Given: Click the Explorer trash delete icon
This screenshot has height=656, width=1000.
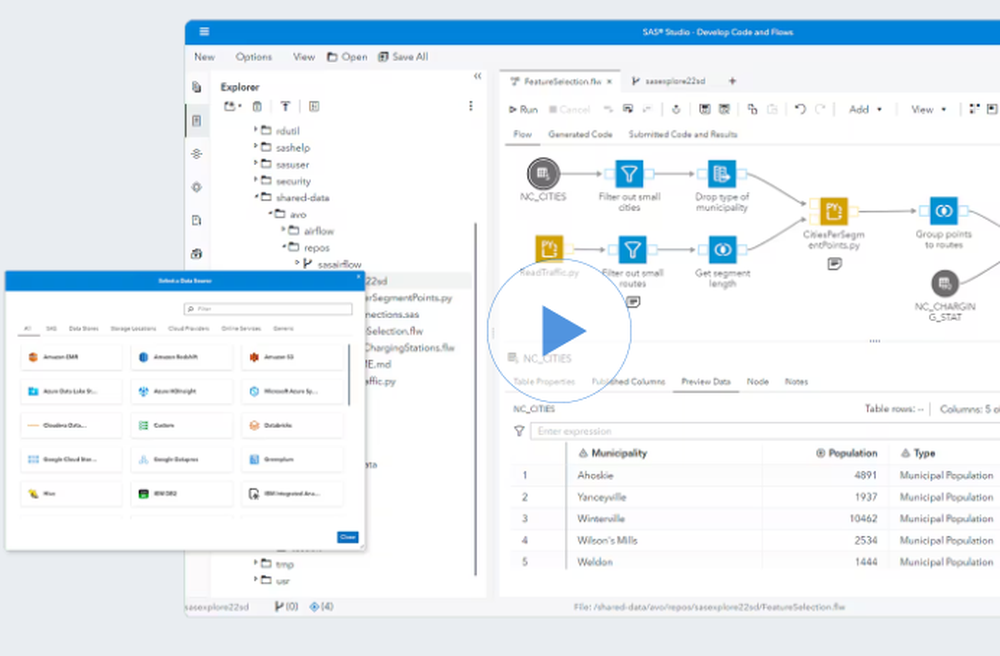Looking at the screenshot, I should point(257,106).
